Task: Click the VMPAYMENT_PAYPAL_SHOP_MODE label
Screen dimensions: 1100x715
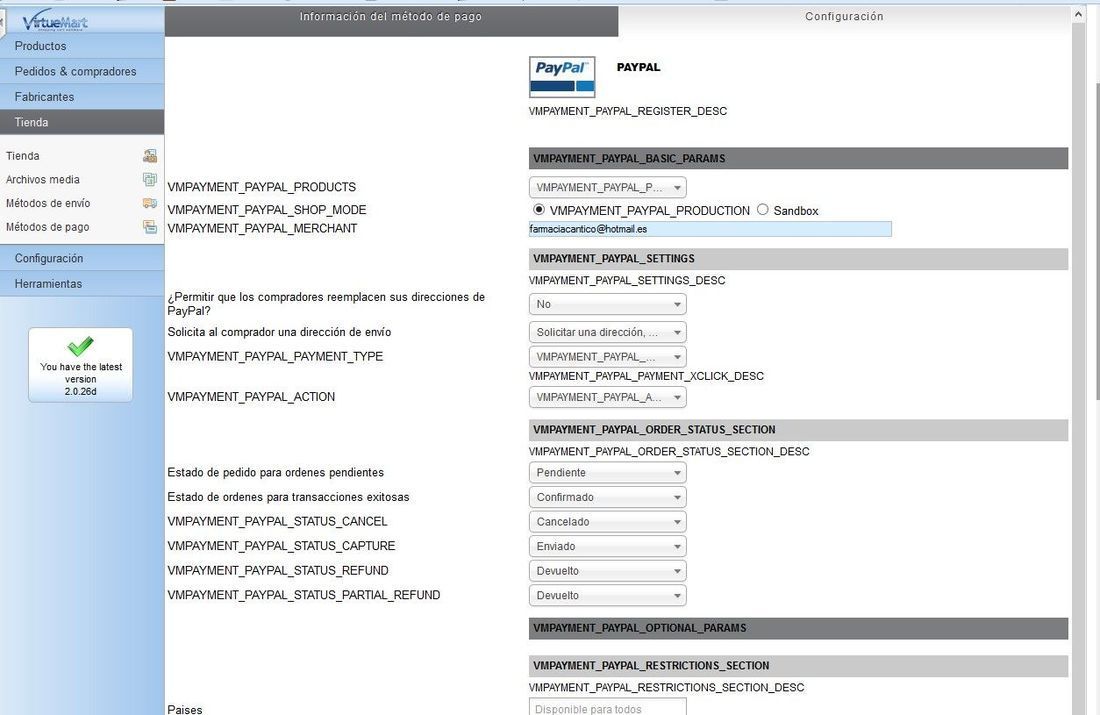Action: tap(267, 210)
